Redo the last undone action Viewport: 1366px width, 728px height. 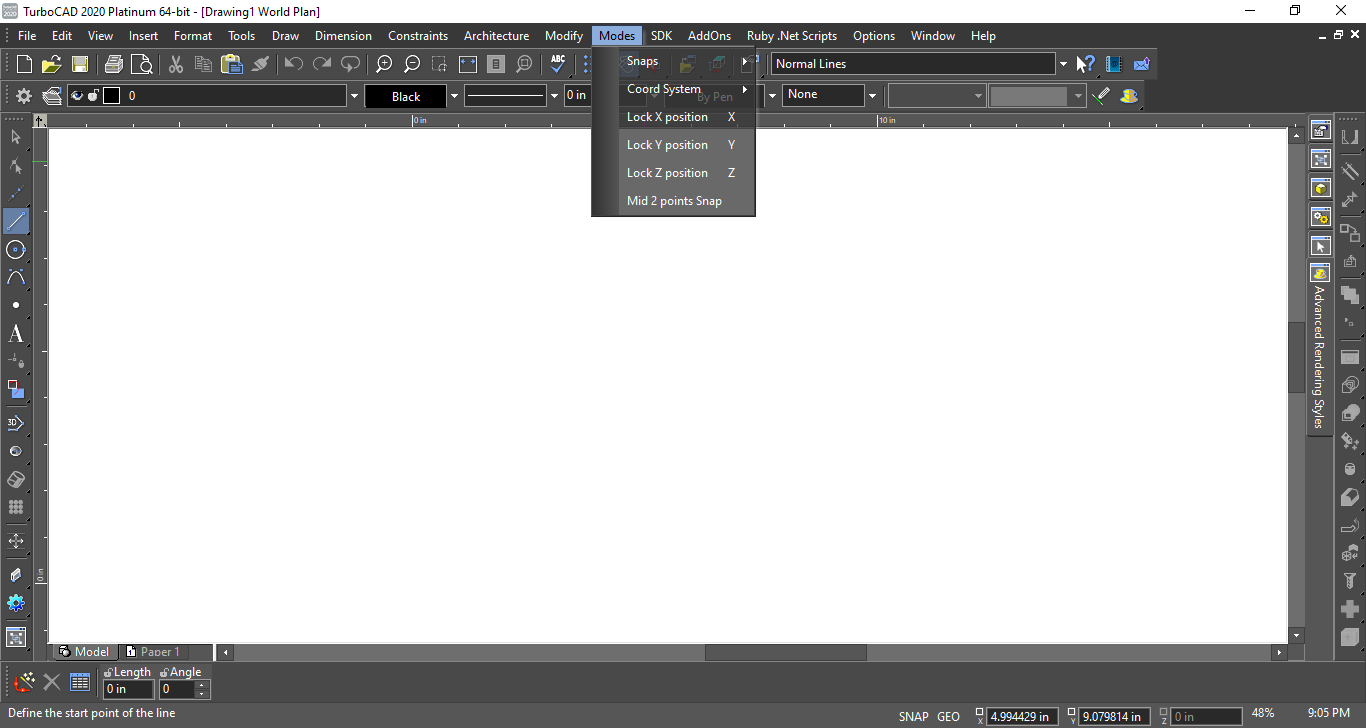click(x=322, y=64)
